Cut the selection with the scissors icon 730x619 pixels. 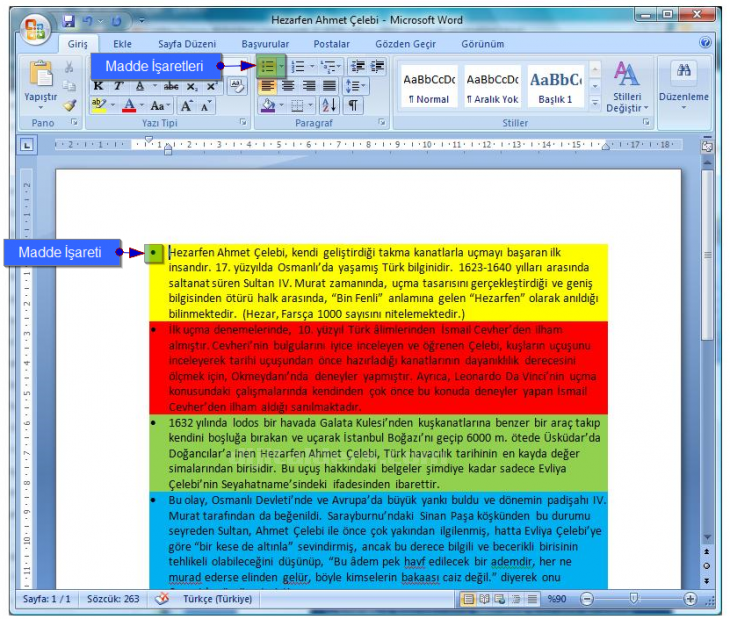pos(69,67)
